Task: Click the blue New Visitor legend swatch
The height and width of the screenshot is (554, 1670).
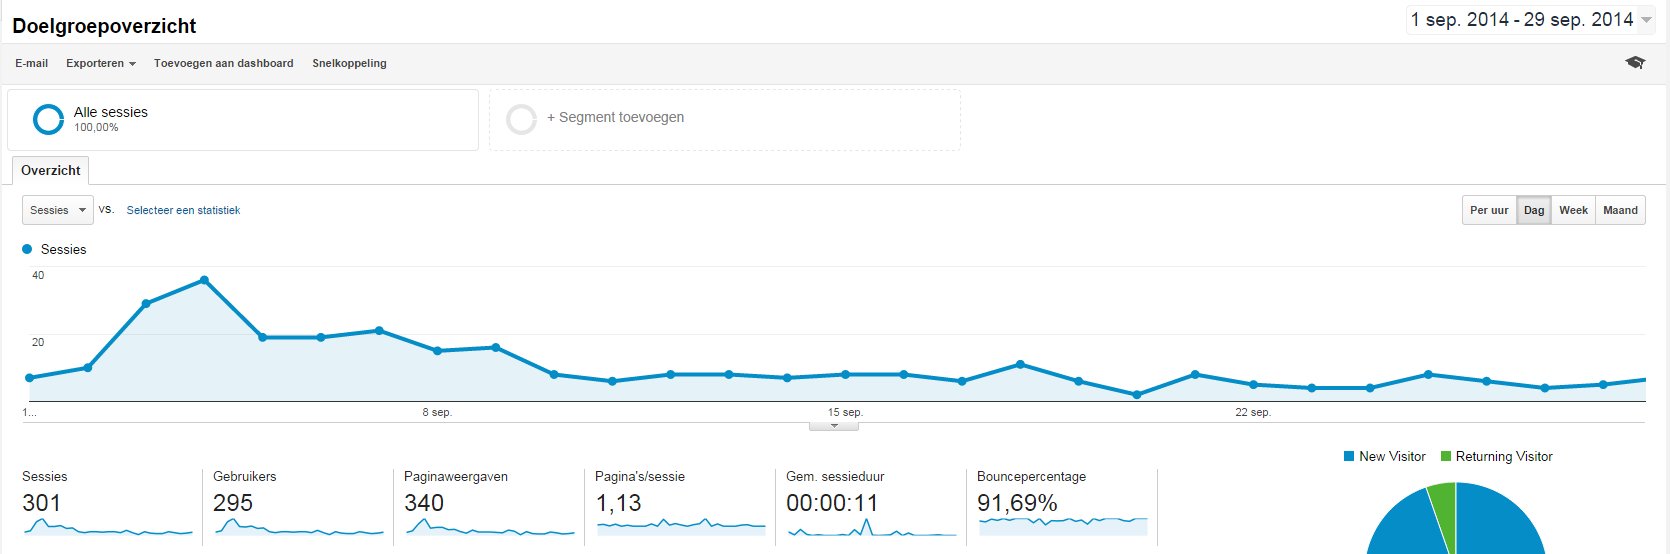Action: pos(1349,456)
